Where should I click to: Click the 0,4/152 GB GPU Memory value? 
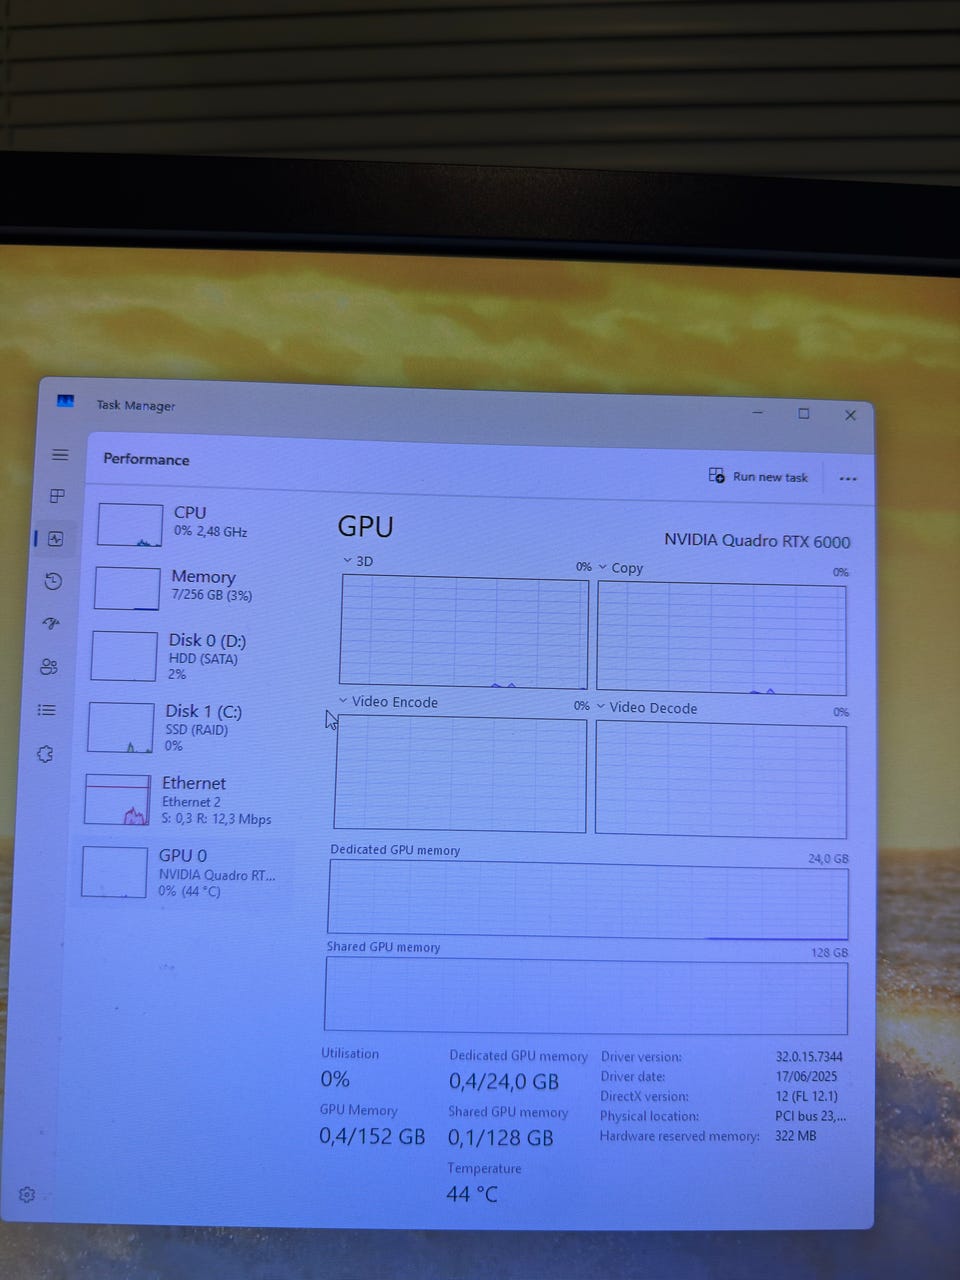(372, 1136)
